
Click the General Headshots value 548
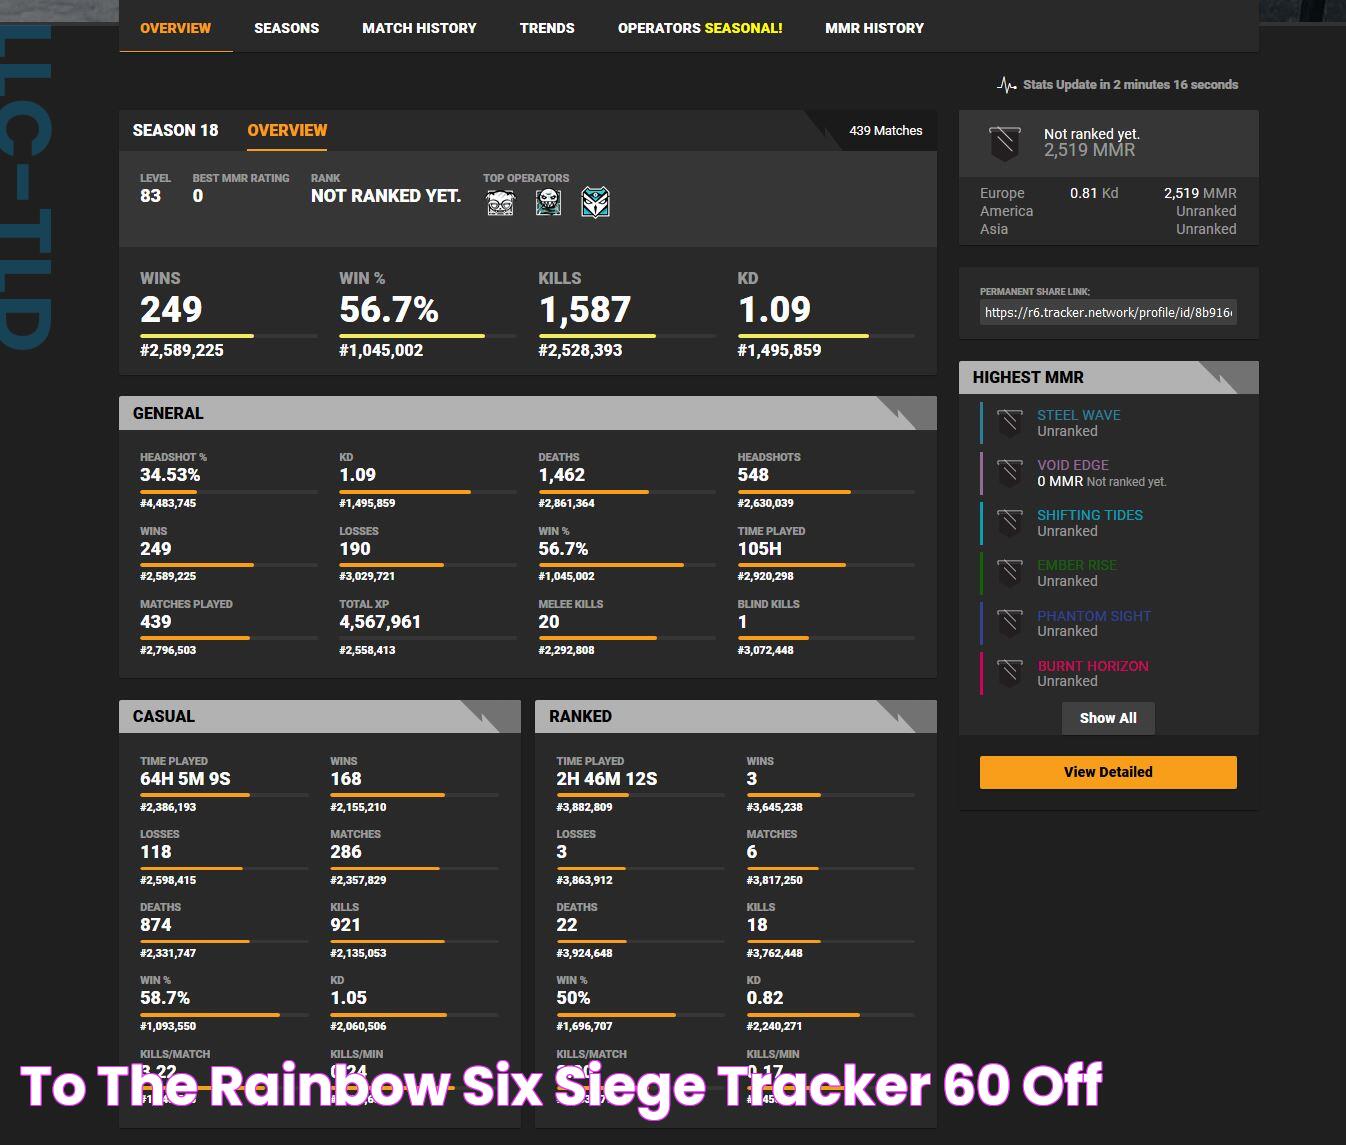tap(753, 475)
